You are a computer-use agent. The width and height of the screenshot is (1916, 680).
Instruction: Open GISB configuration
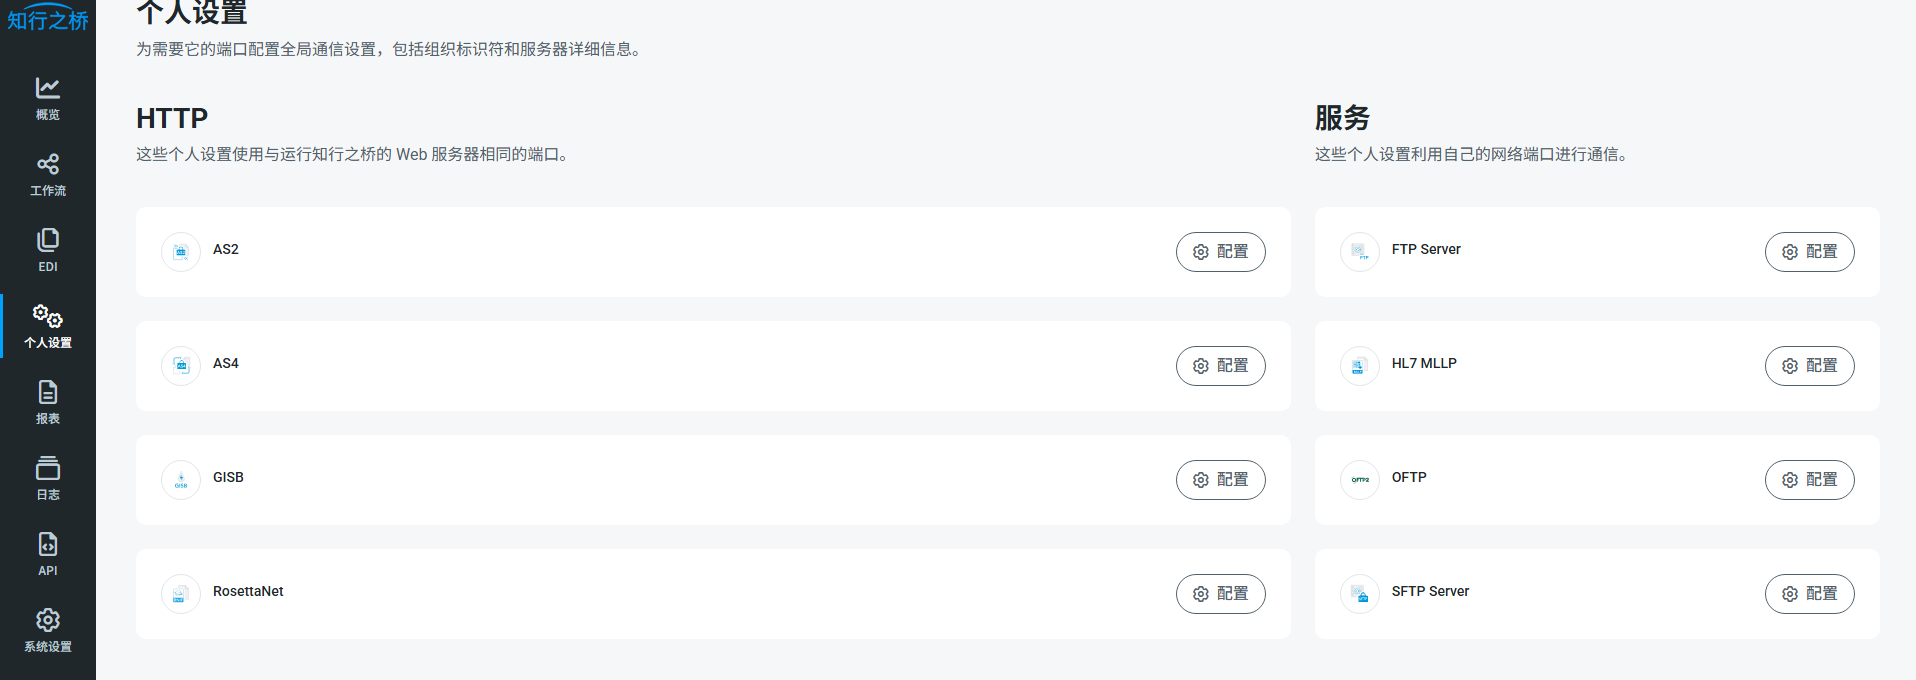point(1220,480)
